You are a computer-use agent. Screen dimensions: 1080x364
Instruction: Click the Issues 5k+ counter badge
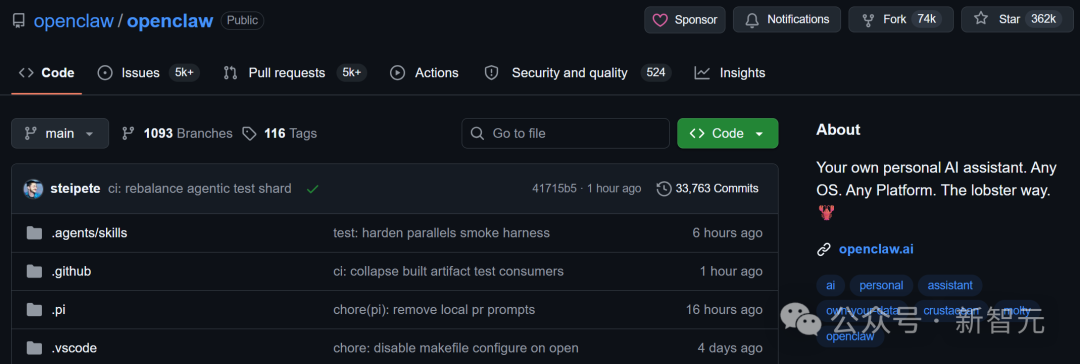(184, 72)
